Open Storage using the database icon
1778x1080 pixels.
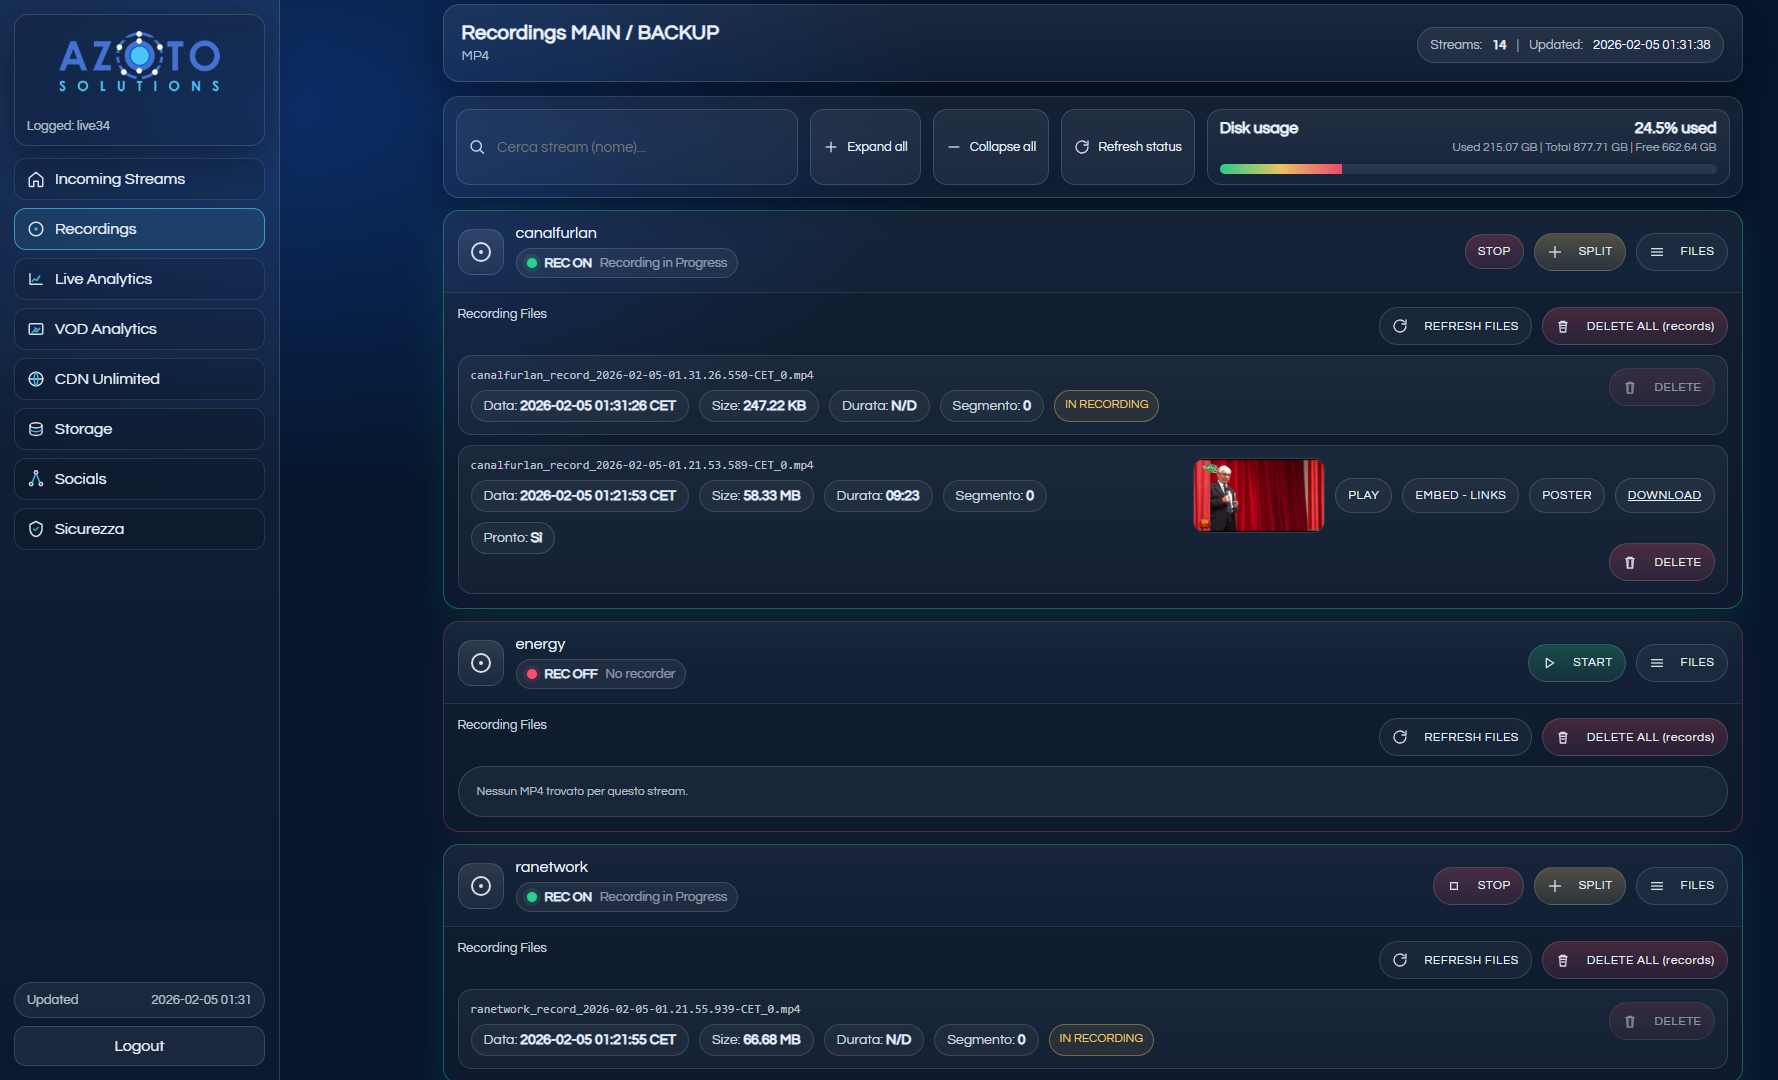(35, 428)
